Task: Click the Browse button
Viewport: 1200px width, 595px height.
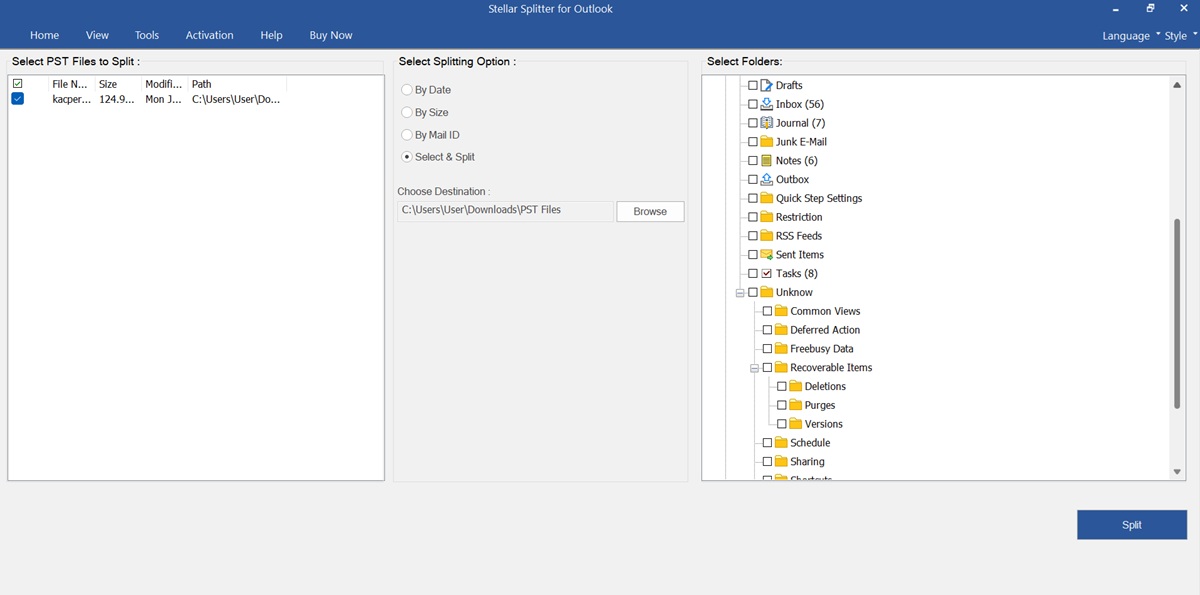Action: (x=650, y=211)
